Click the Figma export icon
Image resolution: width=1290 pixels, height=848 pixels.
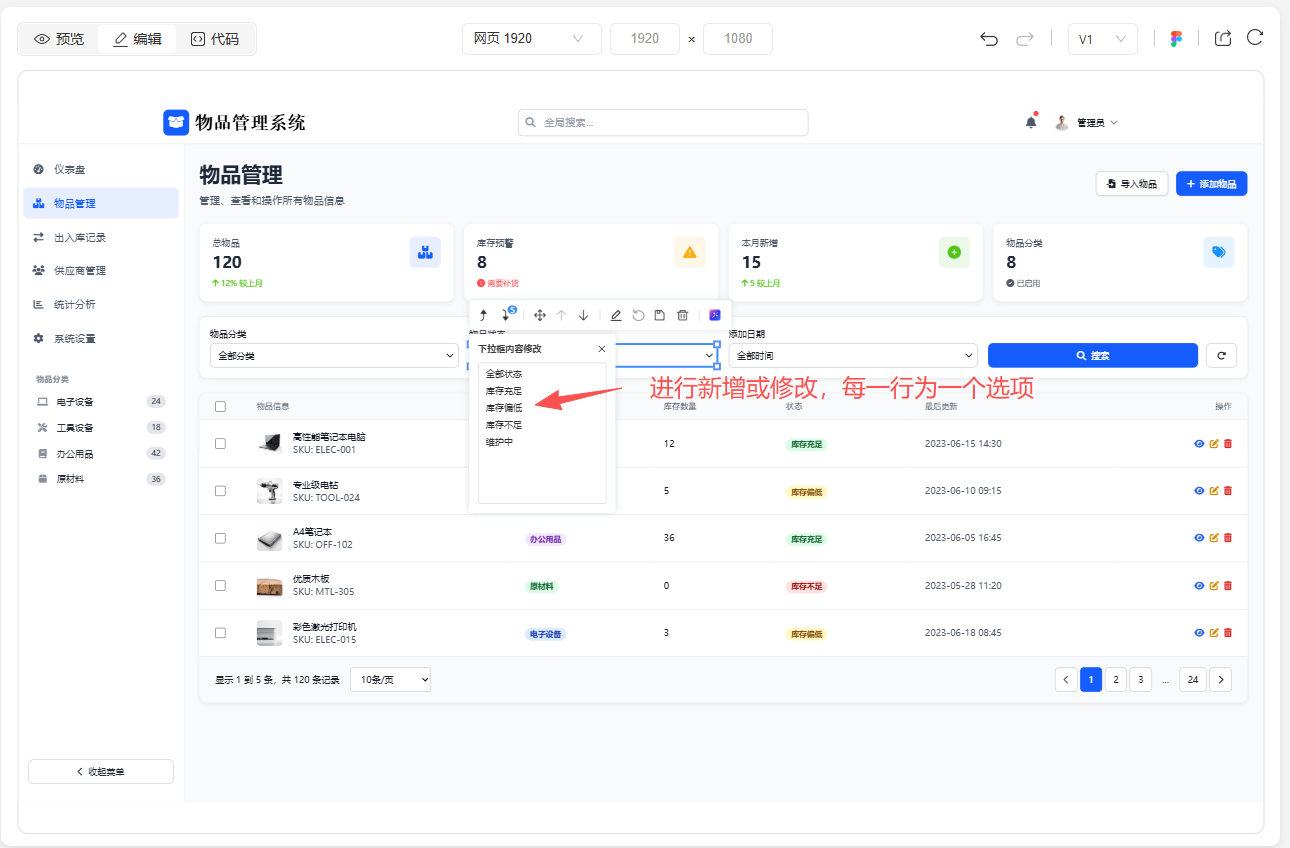pyautogui.click(x=1176, y=39)
